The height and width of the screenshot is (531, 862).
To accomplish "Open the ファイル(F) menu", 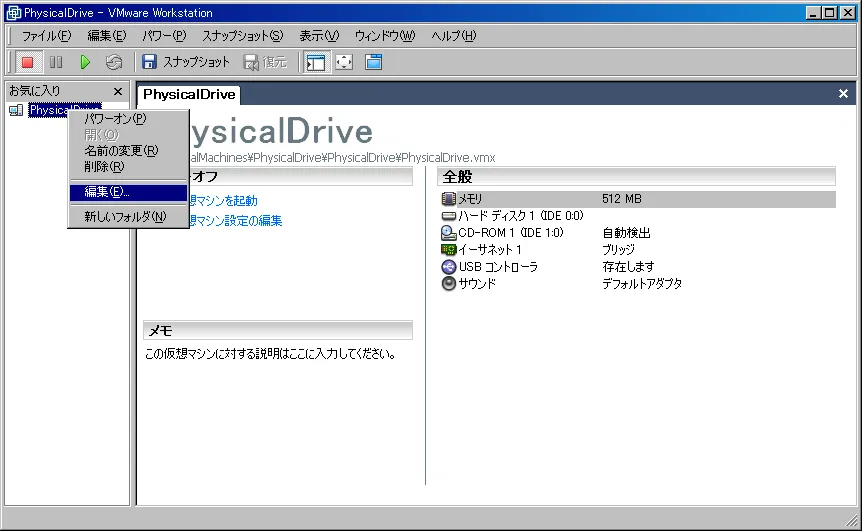I will point(46,36).
